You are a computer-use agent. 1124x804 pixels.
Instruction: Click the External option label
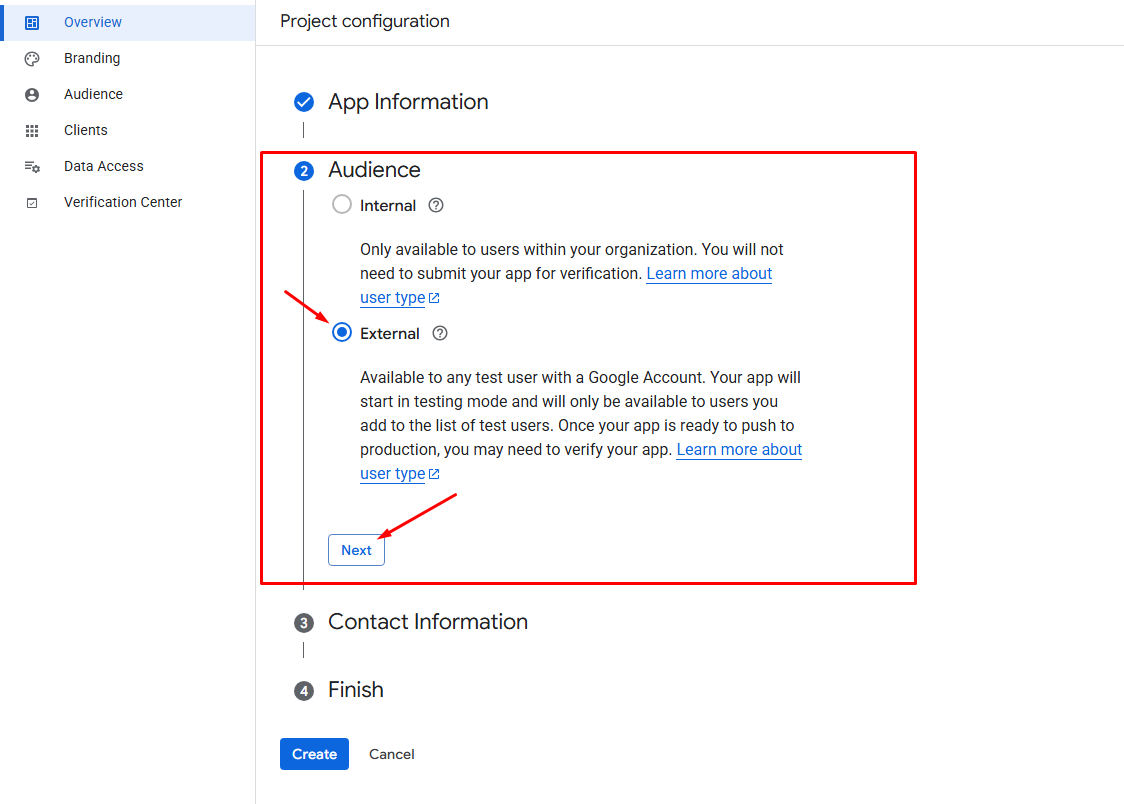[x=390, y=334]
